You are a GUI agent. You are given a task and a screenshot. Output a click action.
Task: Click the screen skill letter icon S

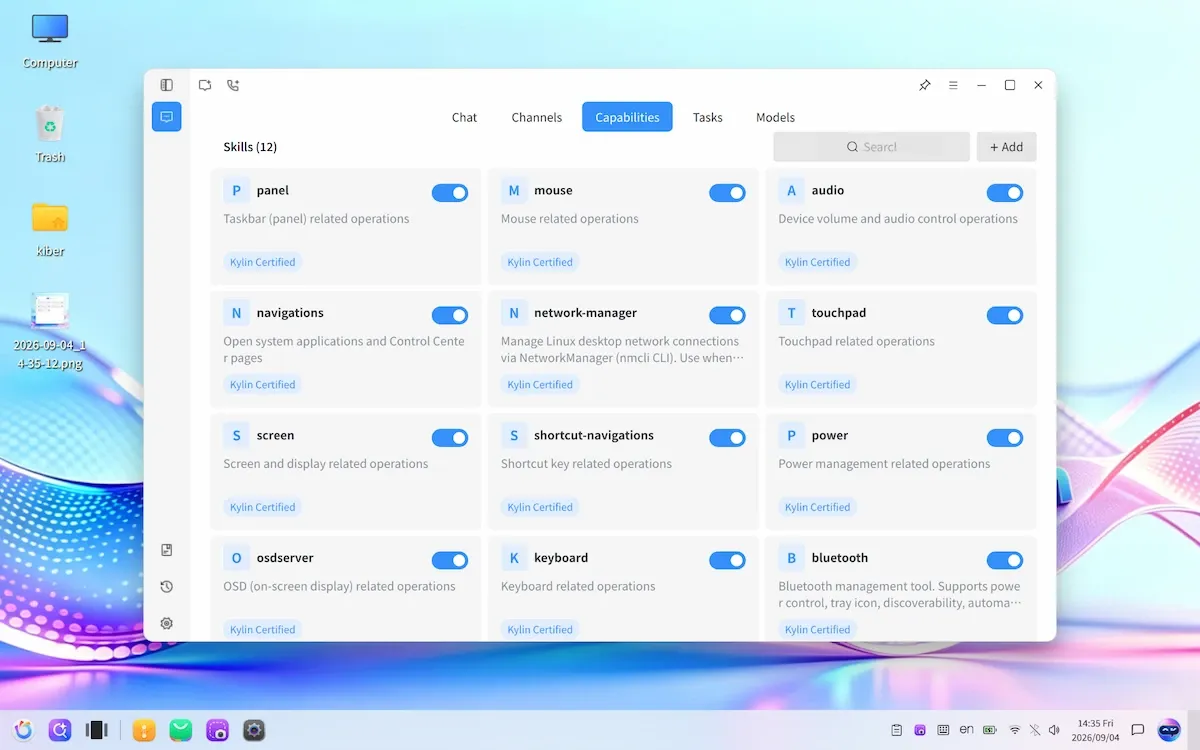pos(236,436)
